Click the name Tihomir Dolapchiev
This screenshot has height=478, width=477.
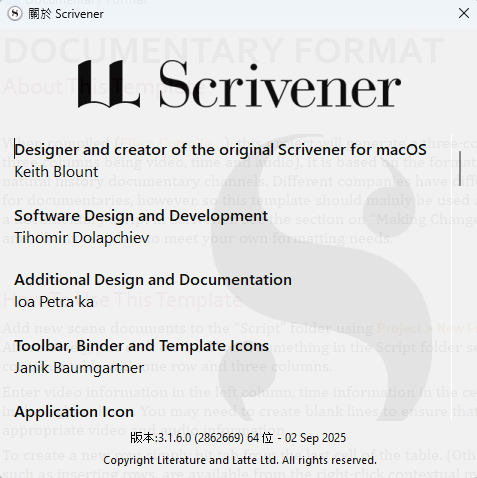coord(82,238)
